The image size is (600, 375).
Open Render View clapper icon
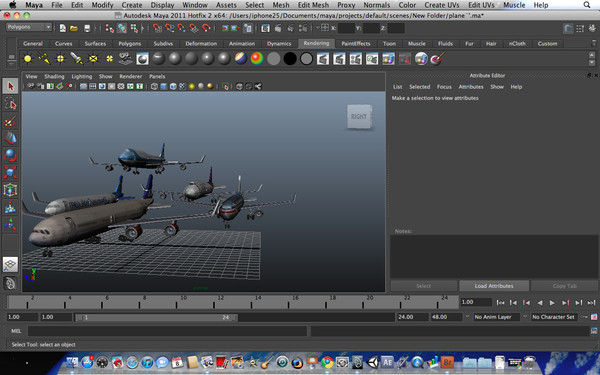point(266,28)
